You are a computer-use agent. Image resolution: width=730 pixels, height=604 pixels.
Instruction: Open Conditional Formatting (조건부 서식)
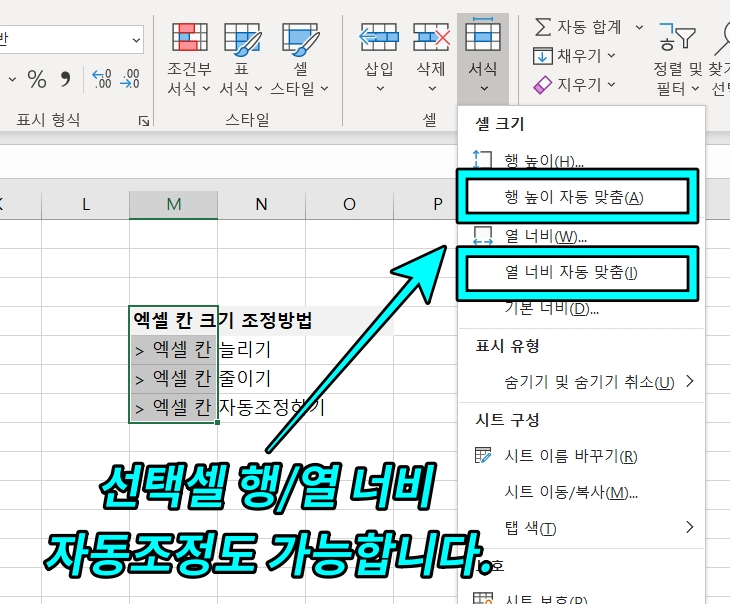tap(189, 59)
